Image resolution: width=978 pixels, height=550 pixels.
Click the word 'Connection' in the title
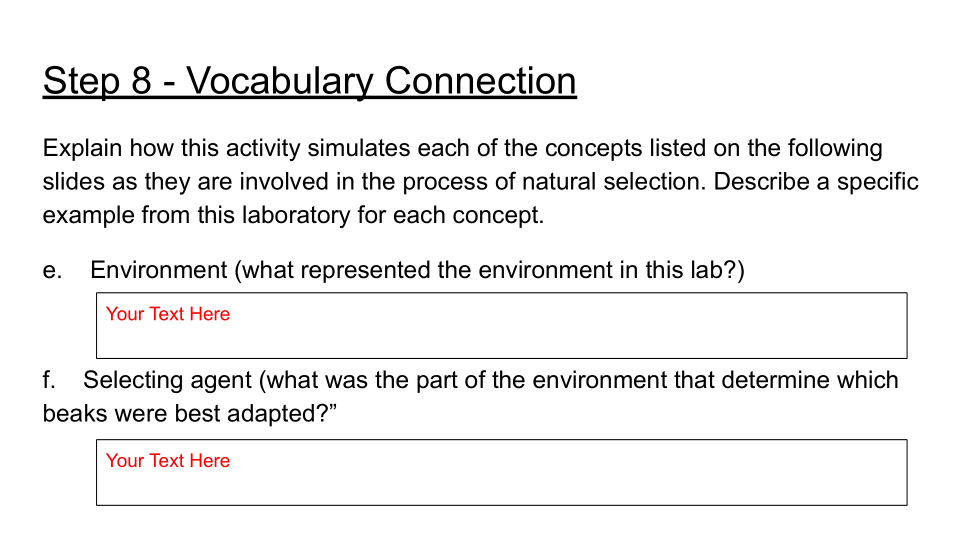click(481, 81)
